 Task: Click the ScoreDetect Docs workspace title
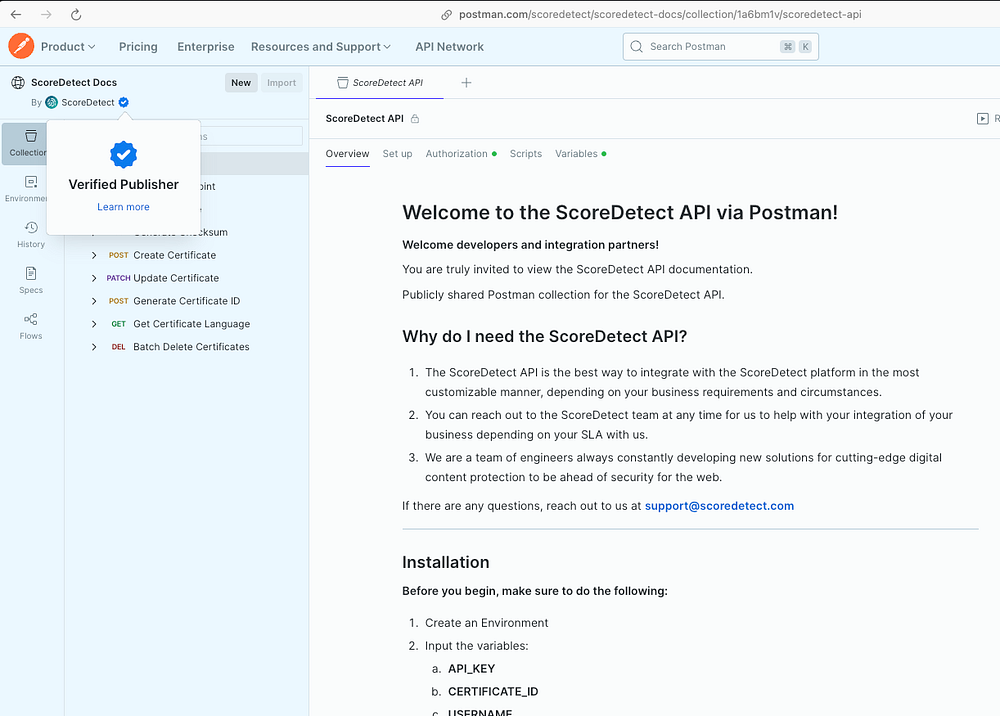click(x=74, y=82)
